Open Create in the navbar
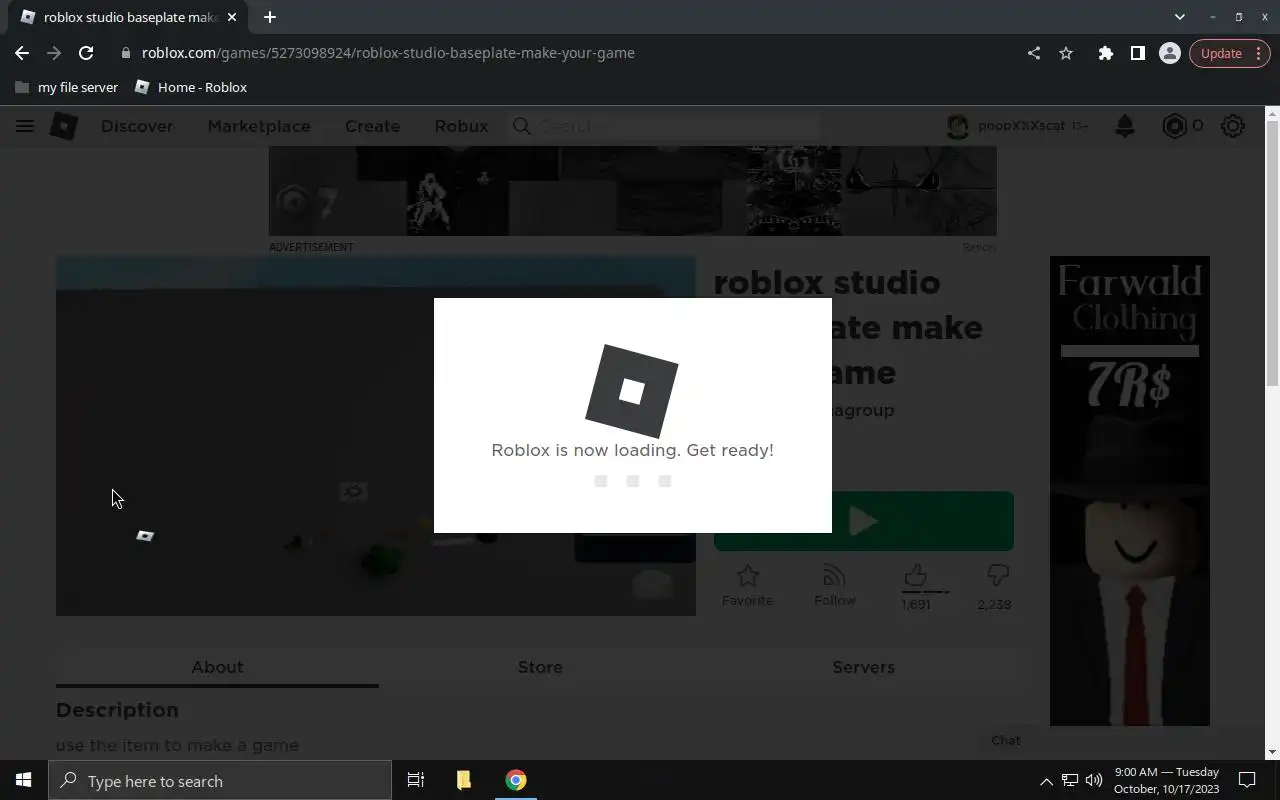 coord(372,126)
